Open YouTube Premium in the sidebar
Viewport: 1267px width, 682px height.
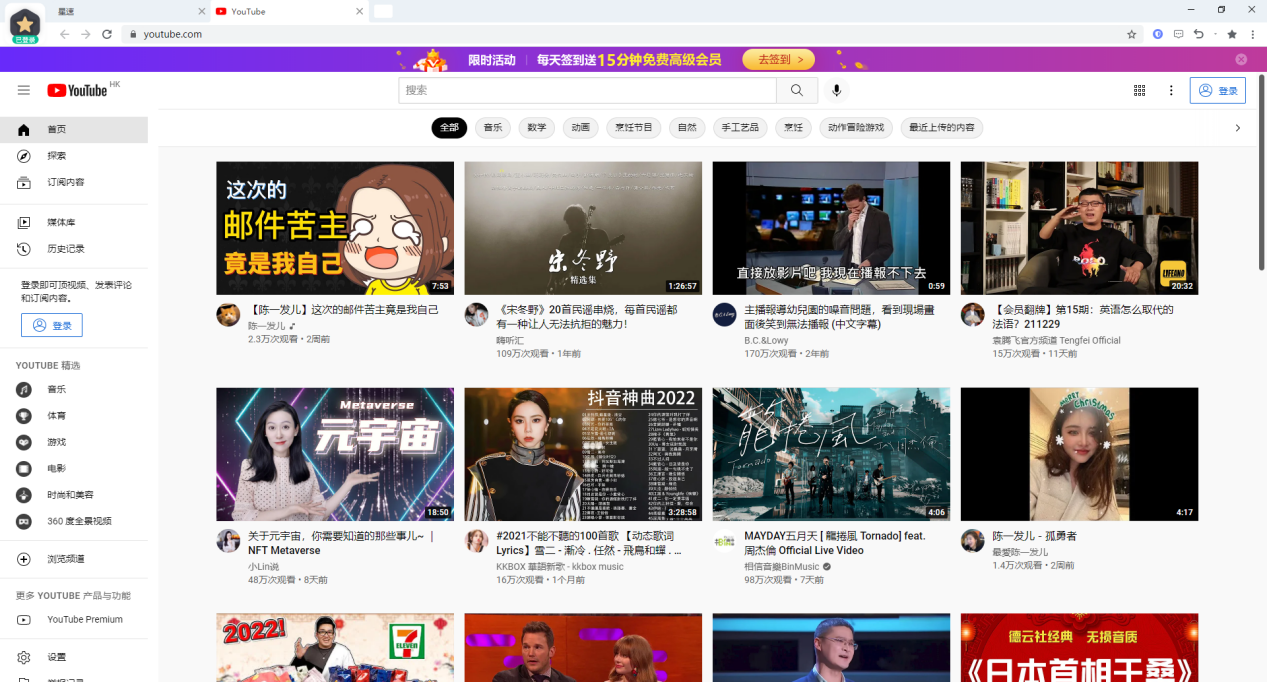coord(74,619)
